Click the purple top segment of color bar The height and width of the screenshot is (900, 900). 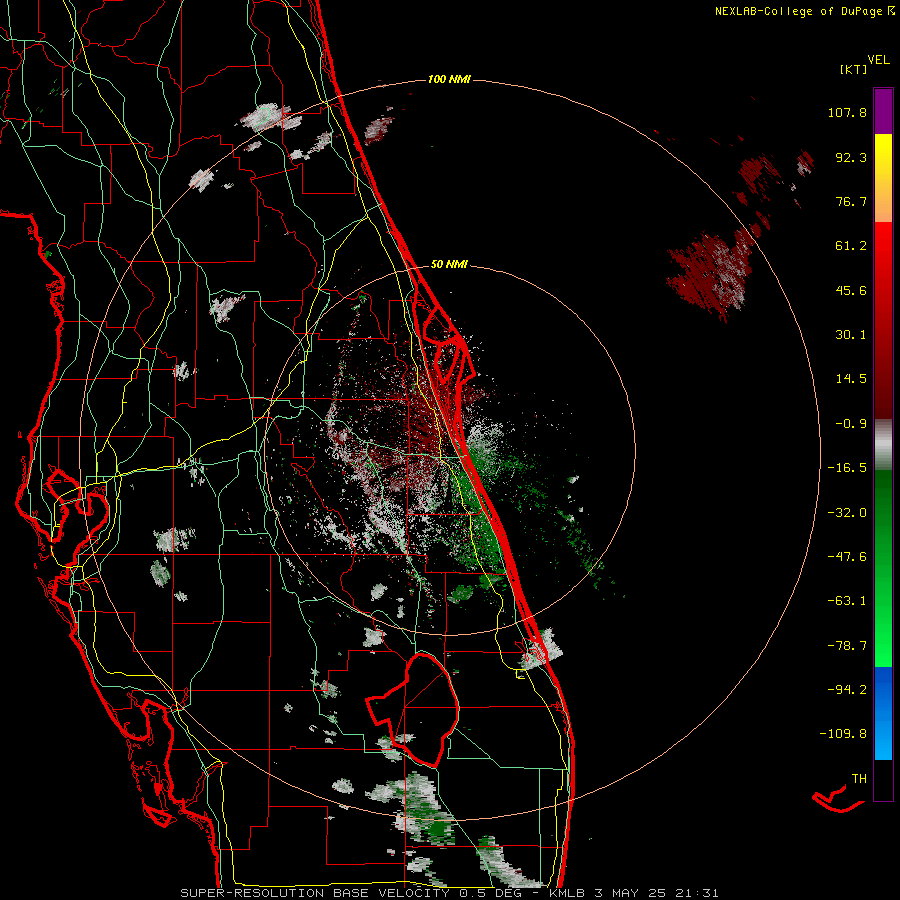click(x=883, y=111)
